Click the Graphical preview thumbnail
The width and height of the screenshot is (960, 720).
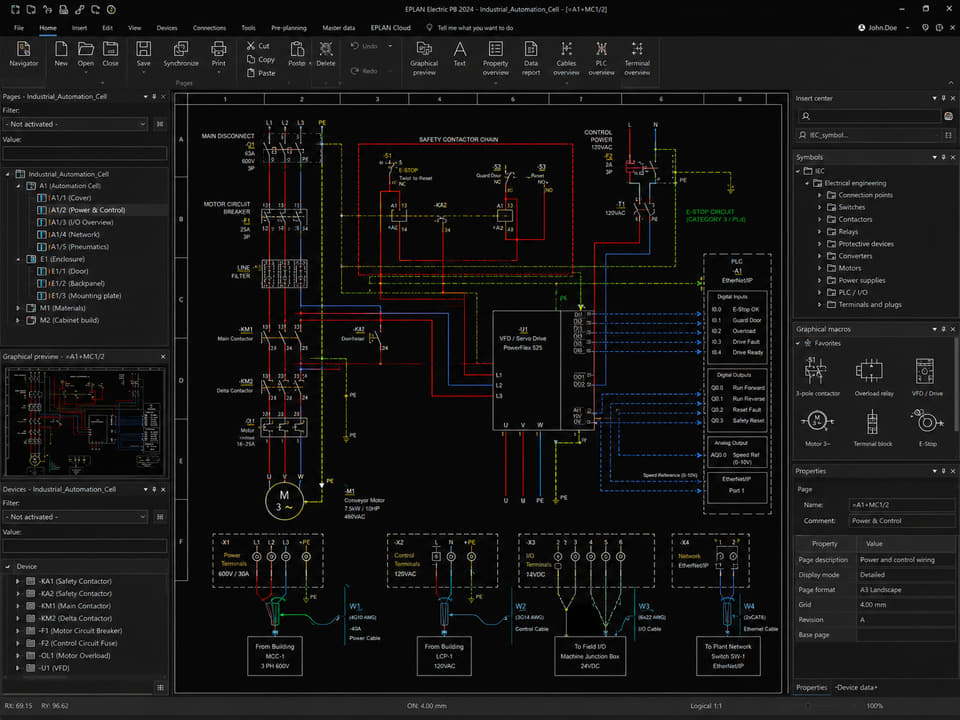(x=84, y=421)
